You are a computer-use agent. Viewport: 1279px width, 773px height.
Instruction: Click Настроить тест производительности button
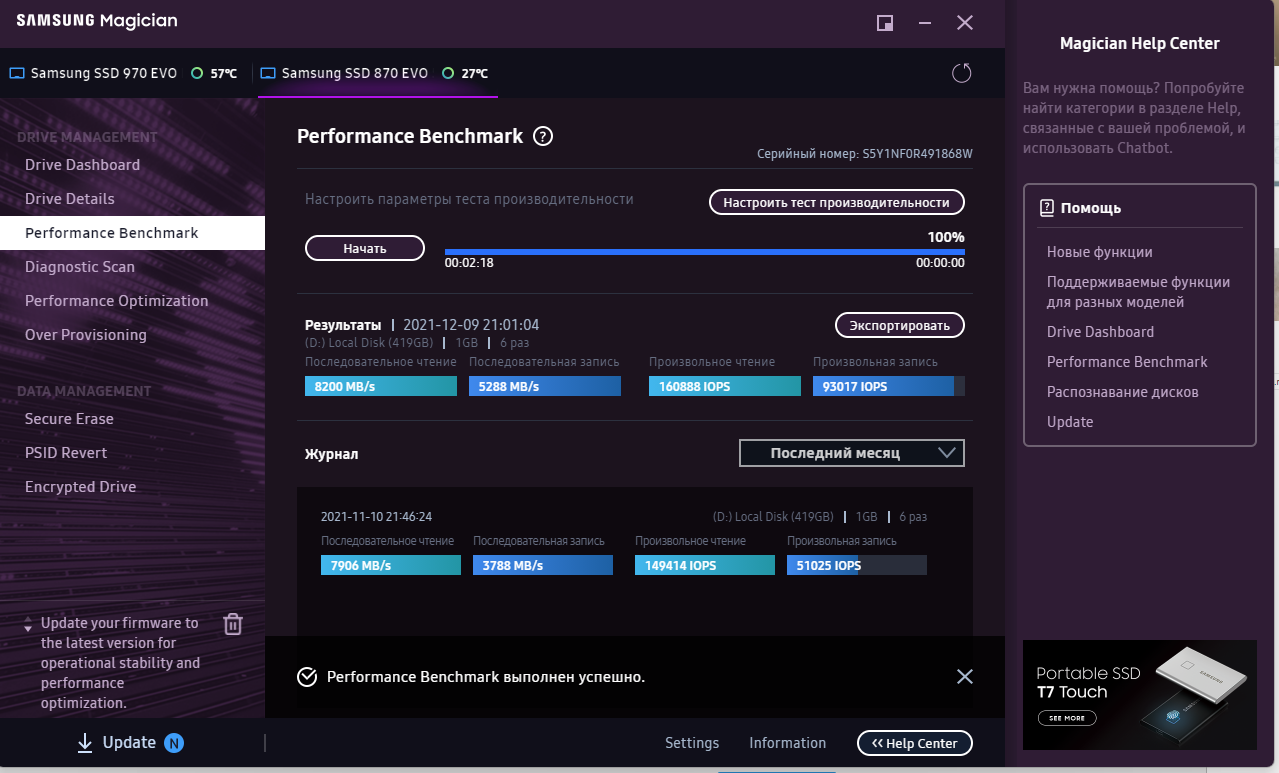point(837,202)
